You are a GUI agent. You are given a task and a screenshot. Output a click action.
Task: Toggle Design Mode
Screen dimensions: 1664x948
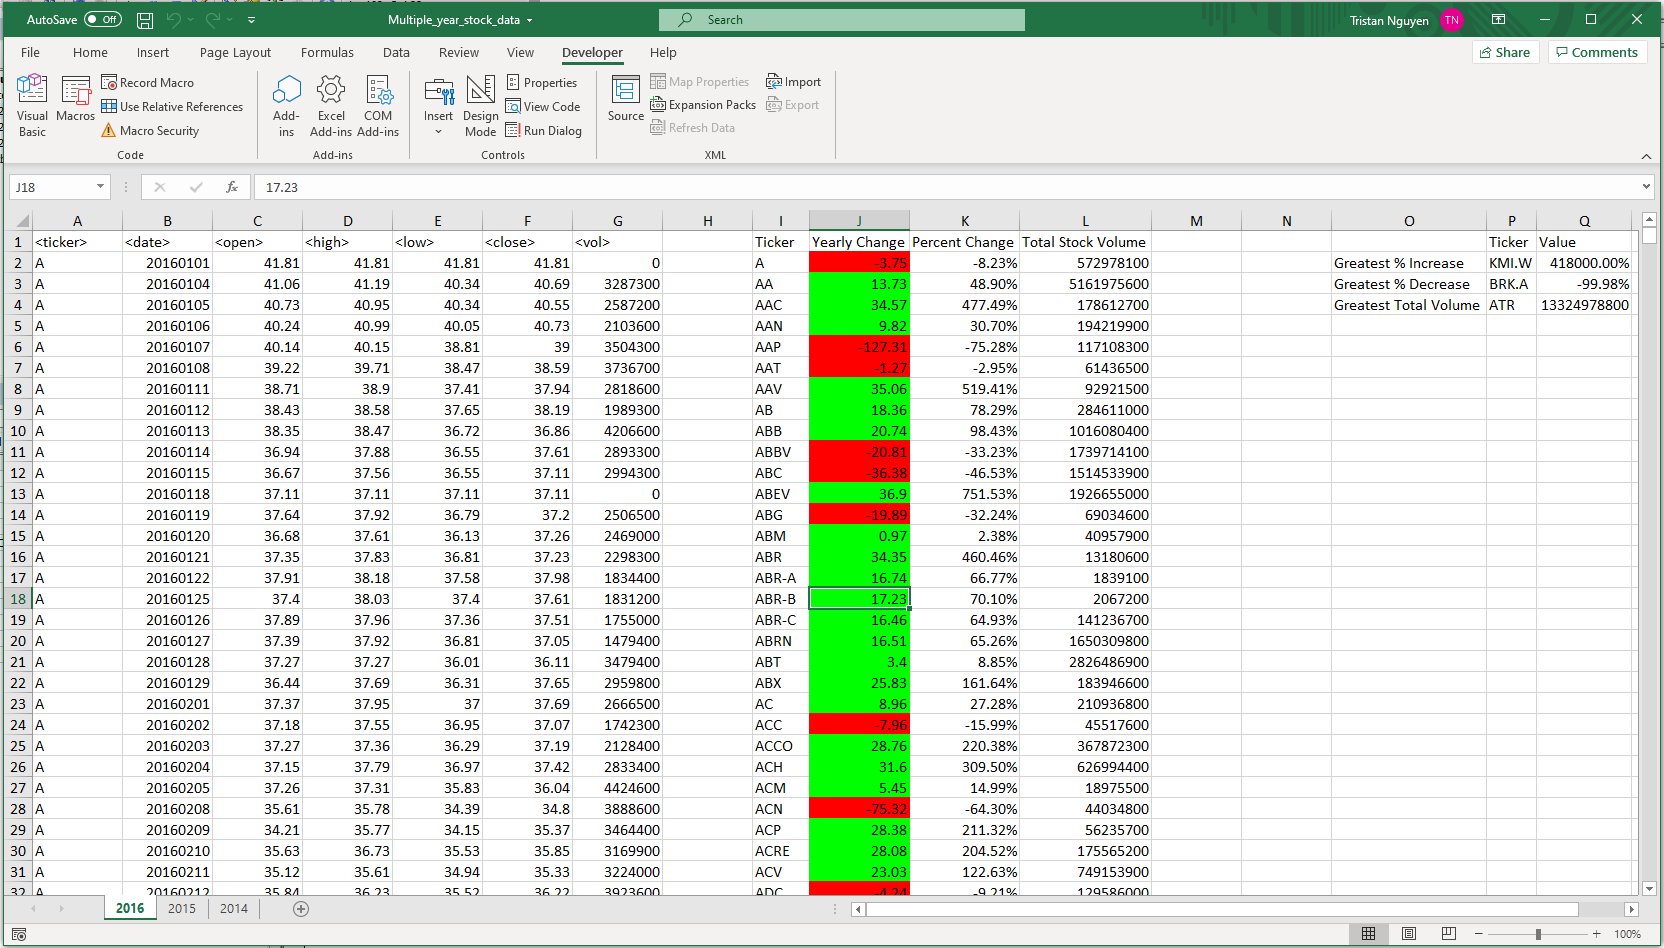click(480, 106)
